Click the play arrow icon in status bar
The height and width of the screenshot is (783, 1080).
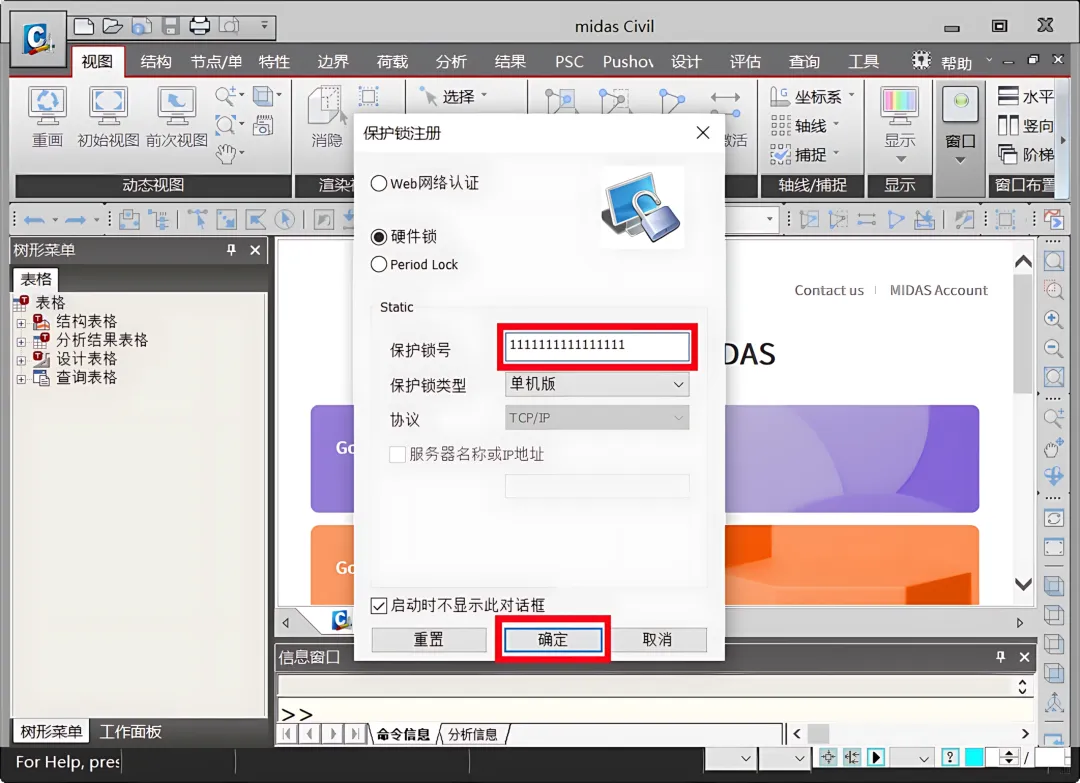click(x=876, y=758)
